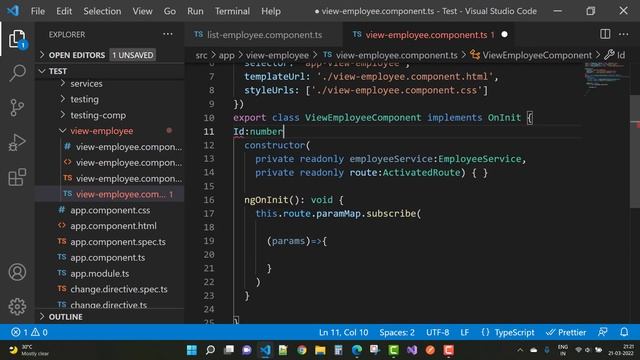Expand the testing-comp folder
This screenshot has width=640, height=360.
[98, 115]
